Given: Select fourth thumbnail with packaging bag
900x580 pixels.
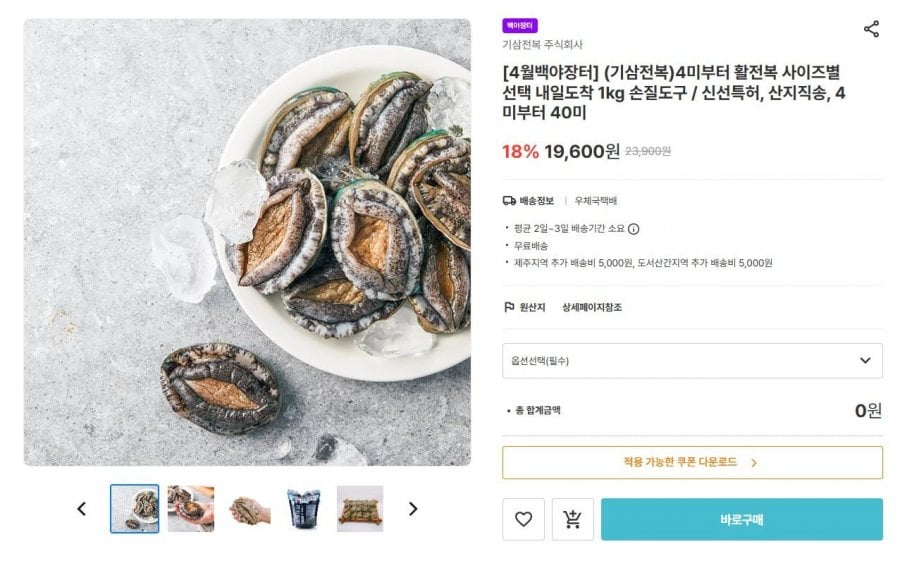Looking at the screenshot, I should click(303, 509).
